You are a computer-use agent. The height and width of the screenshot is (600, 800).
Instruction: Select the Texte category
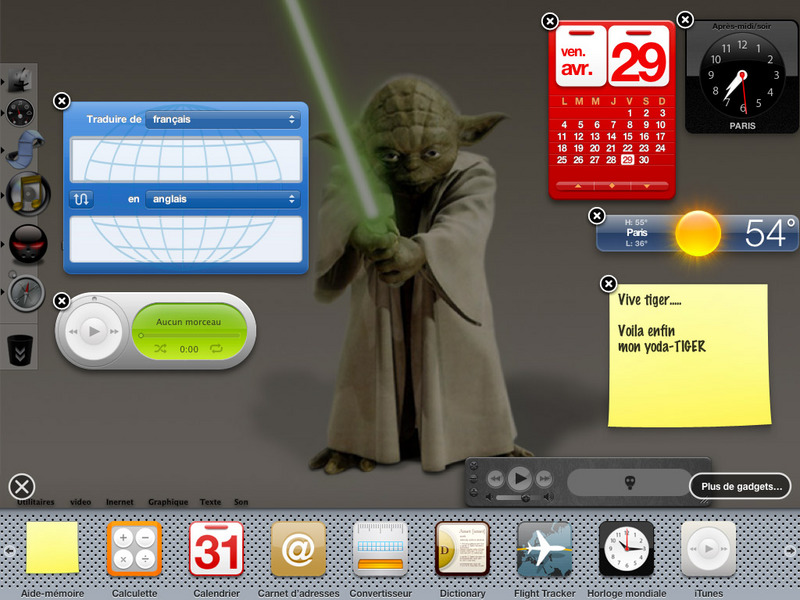[x=210, y=502]
